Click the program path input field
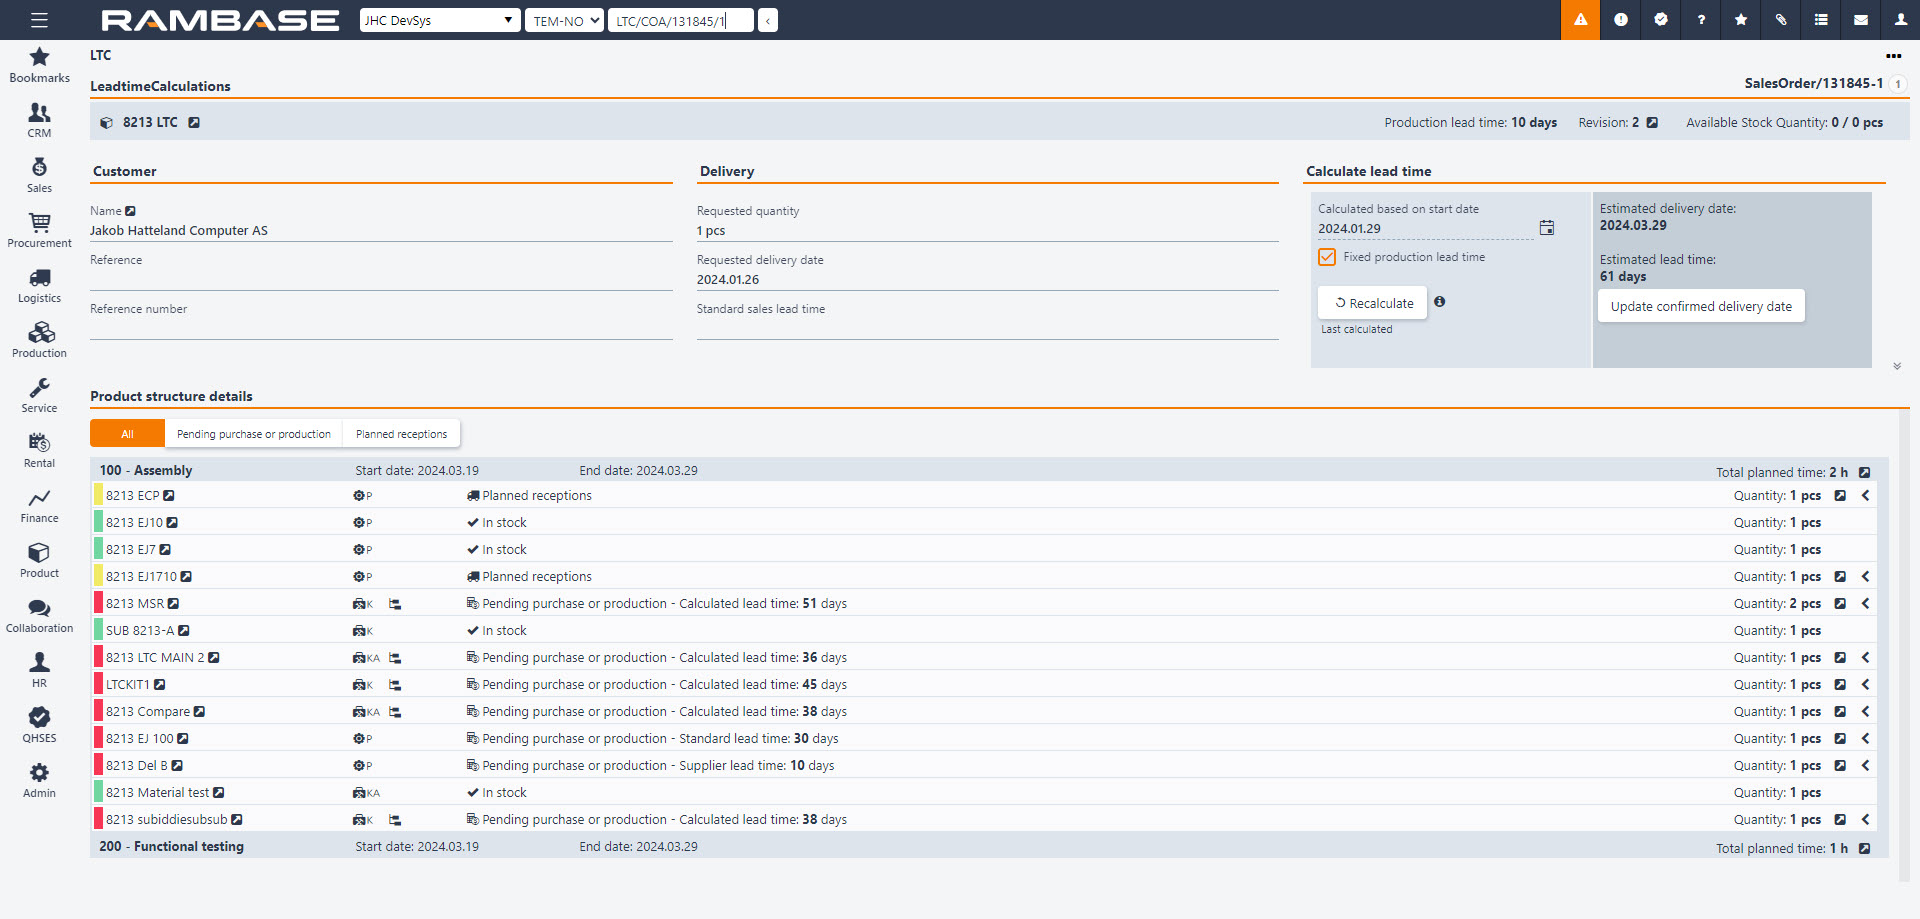This screenshot has width=1920, height=919. point(680,20)
